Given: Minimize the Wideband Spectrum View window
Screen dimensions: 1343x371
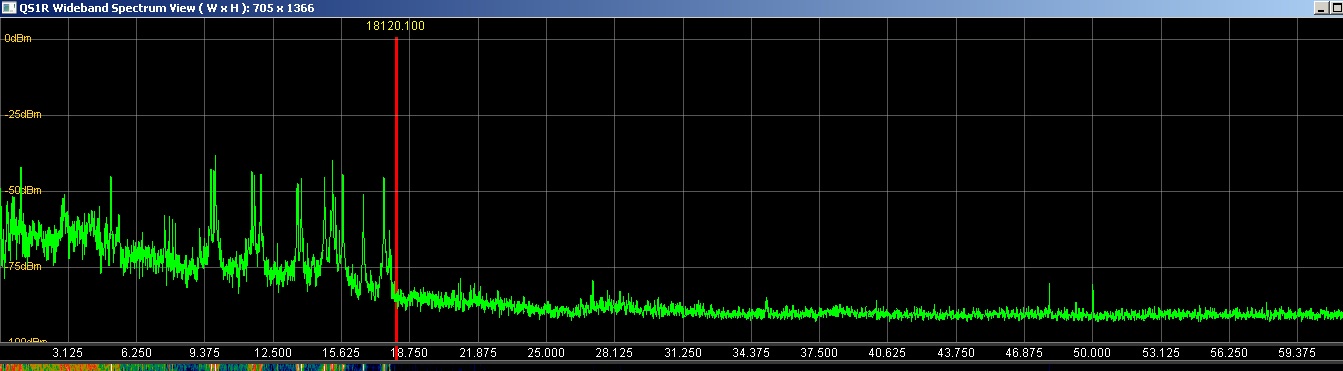Looking at the screenshot, I should (1320, 8).
